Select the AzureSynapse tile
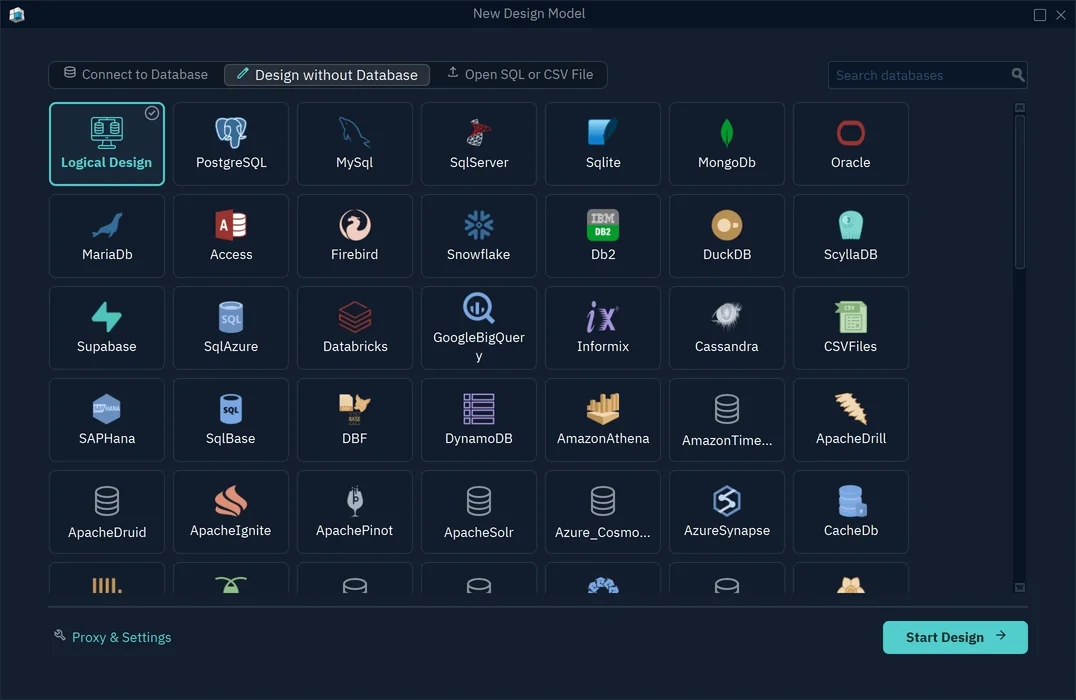1076x700 pixels. click(x=727, y=512)
